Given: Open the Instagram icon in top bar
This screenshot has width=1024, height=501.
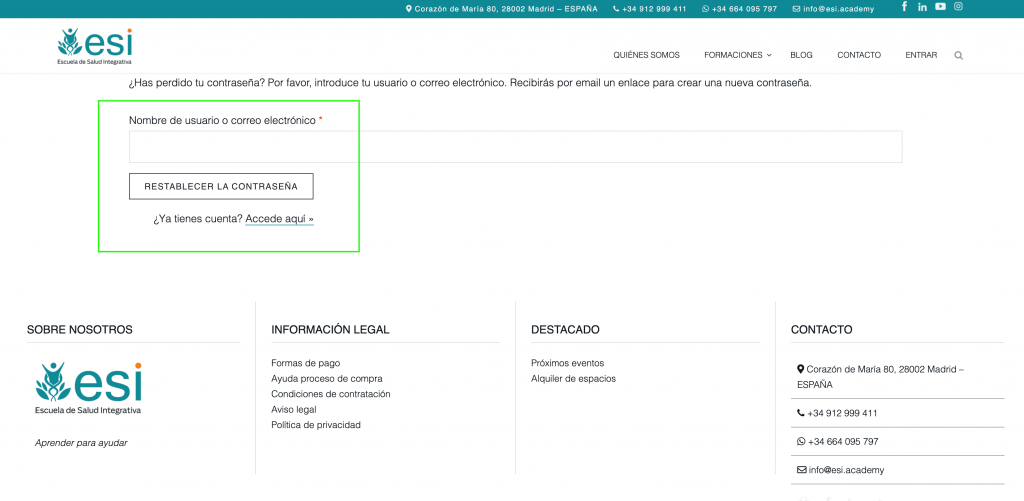Looking at the screenshot, I should [958, 7].
